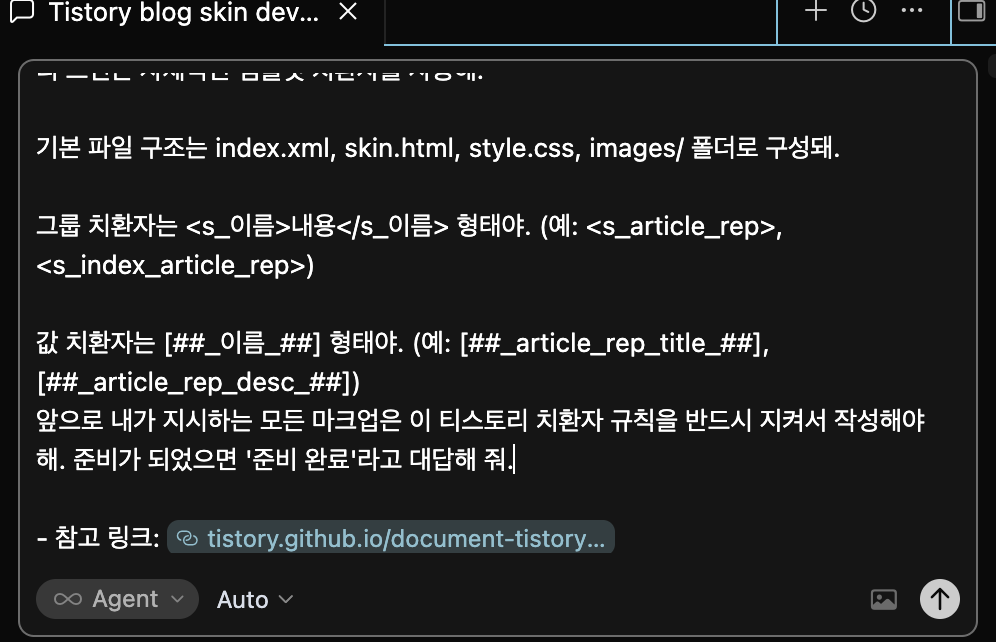Click the line mentioning index.xml and skin.html
Screen dimensions: 996x642
click(438, 148)
